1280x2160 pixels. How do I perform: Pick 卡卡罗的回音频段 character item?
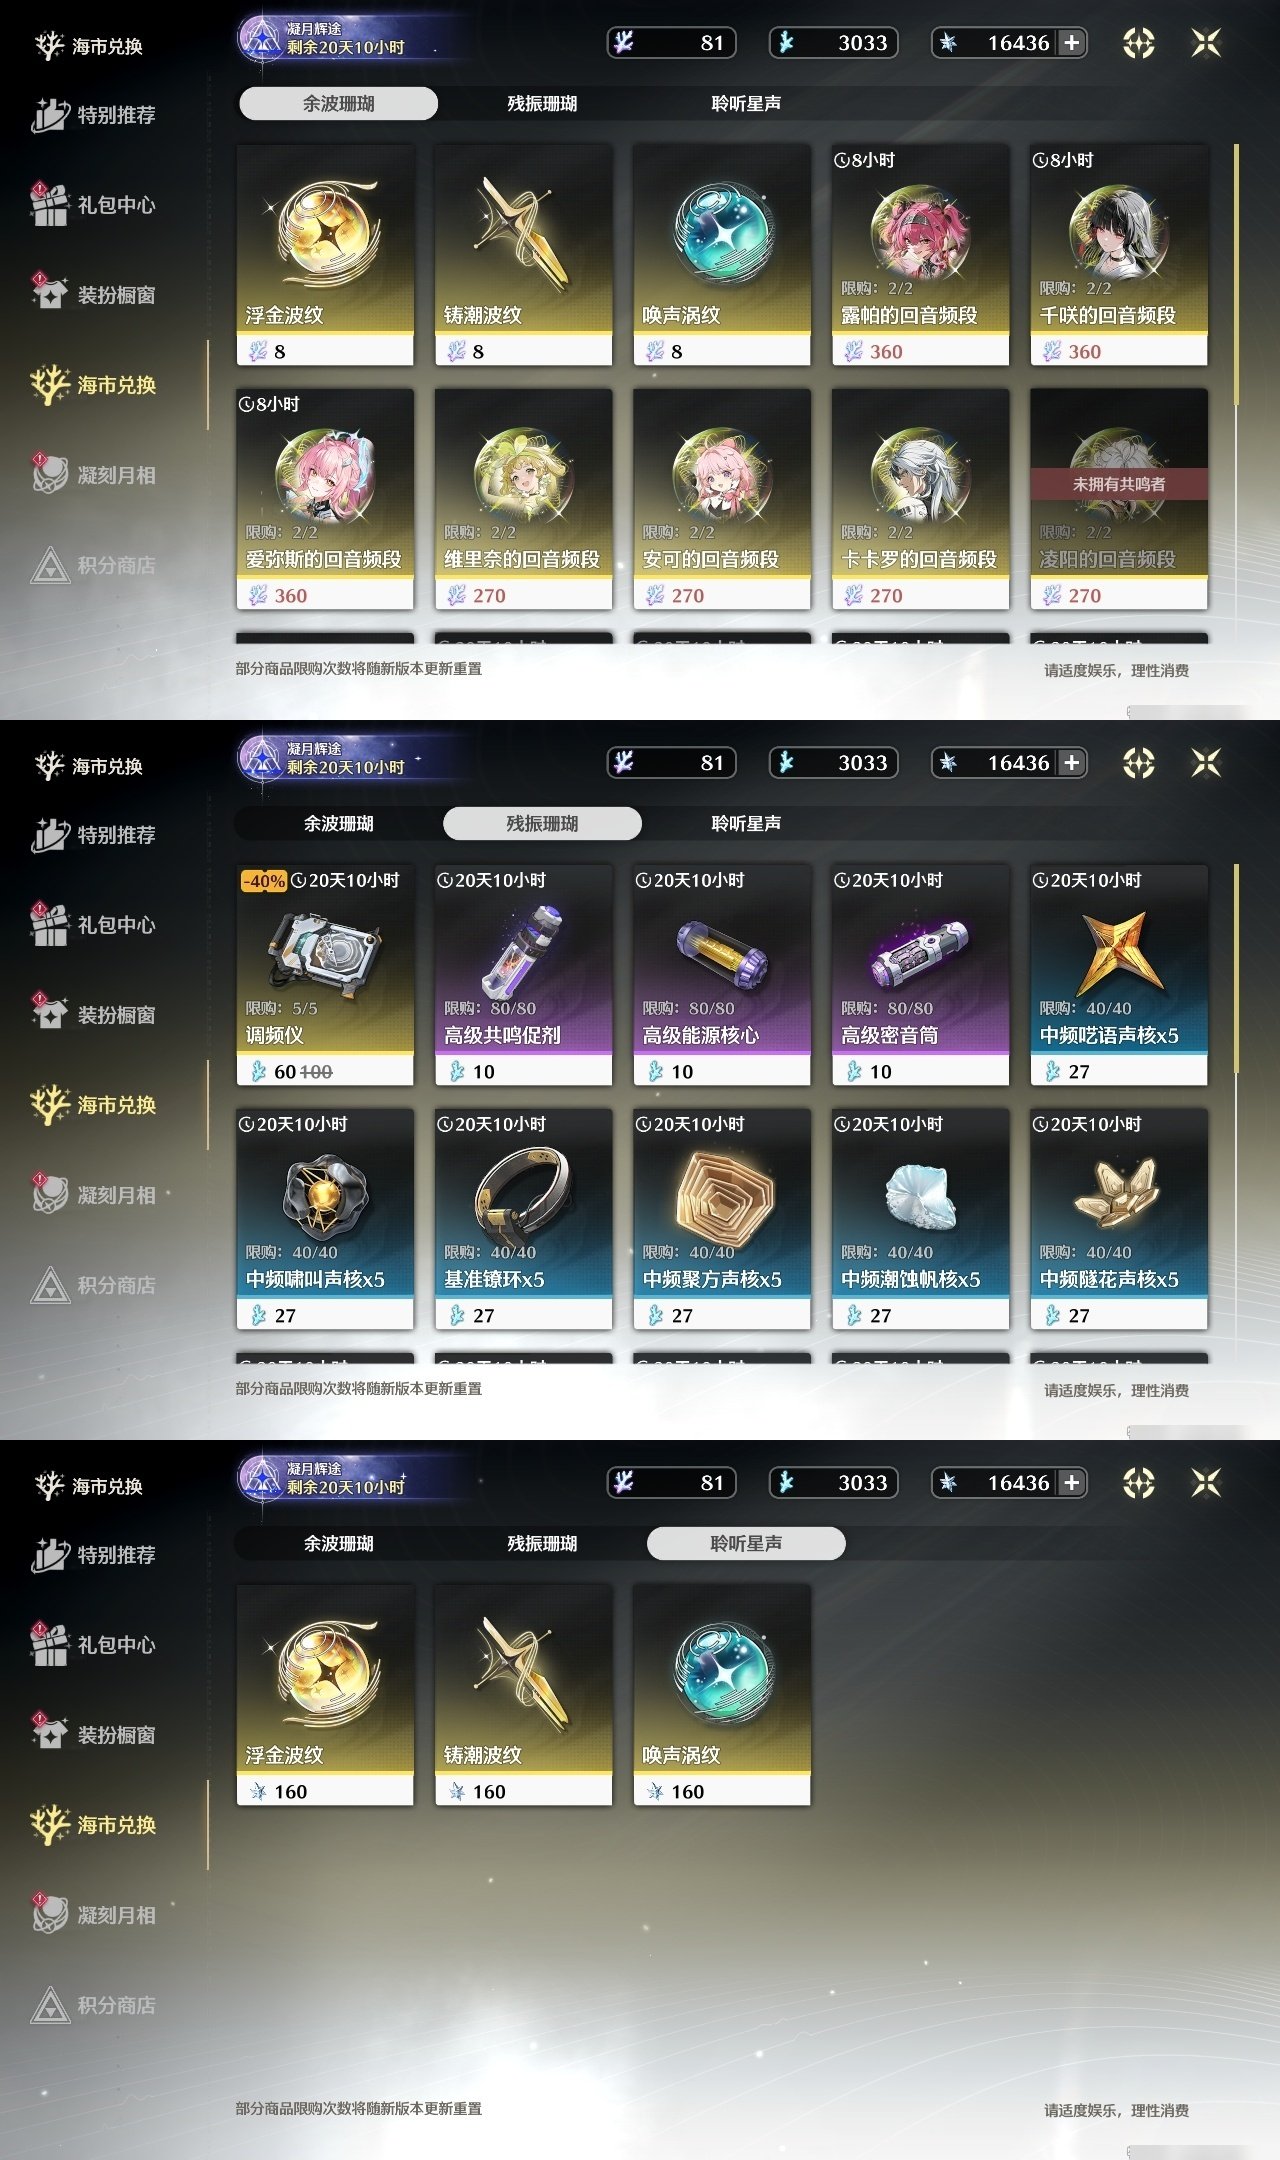pyautogui.click(x=920, y=499)
